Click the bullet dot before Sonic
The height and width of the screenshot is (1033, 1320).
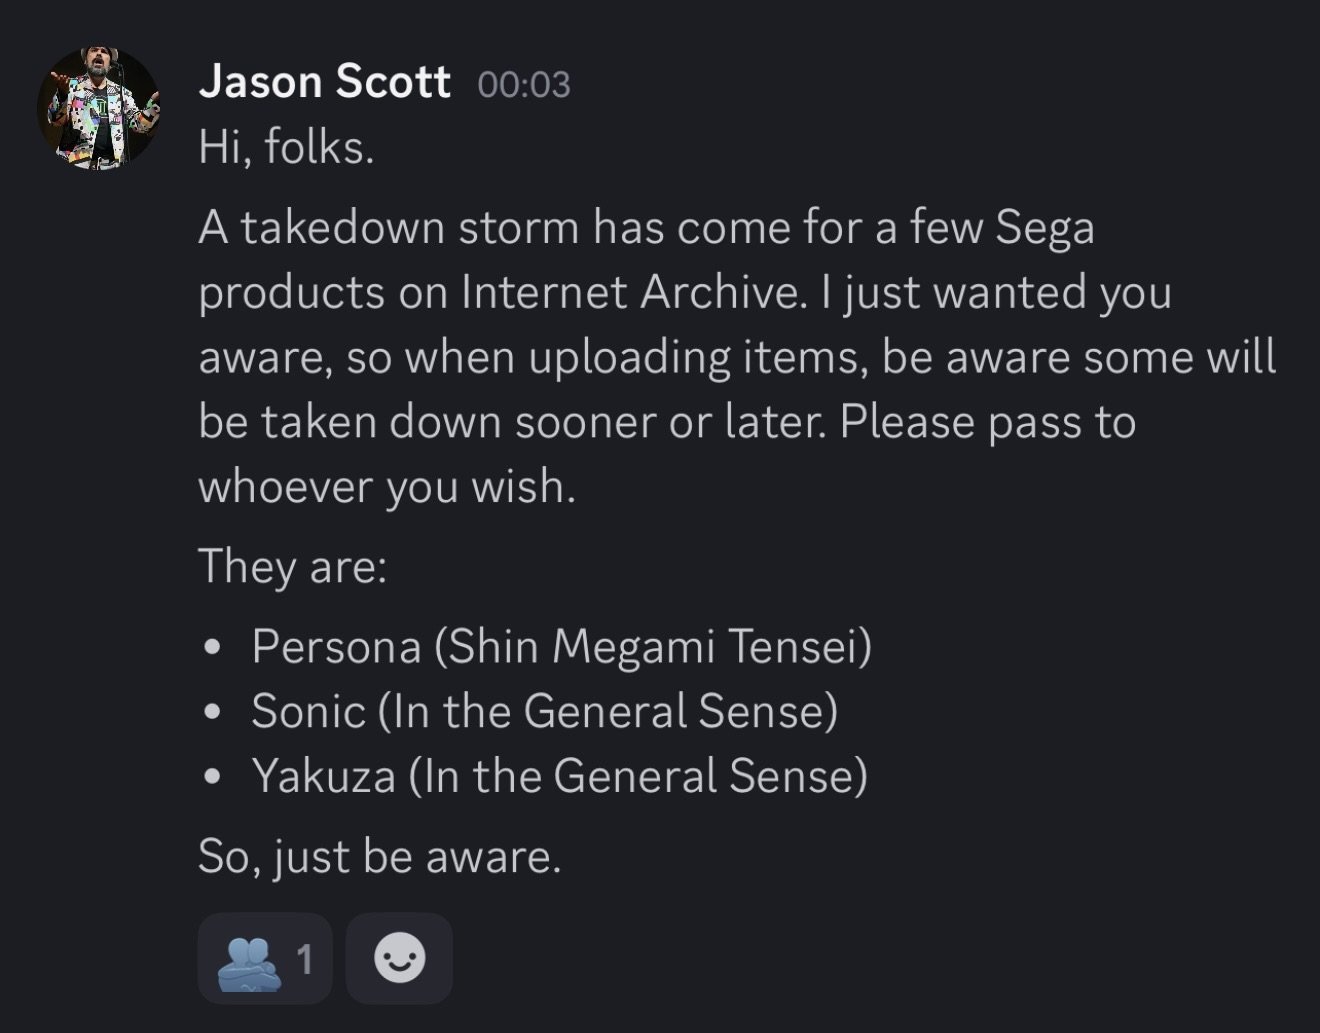[211, 712]
